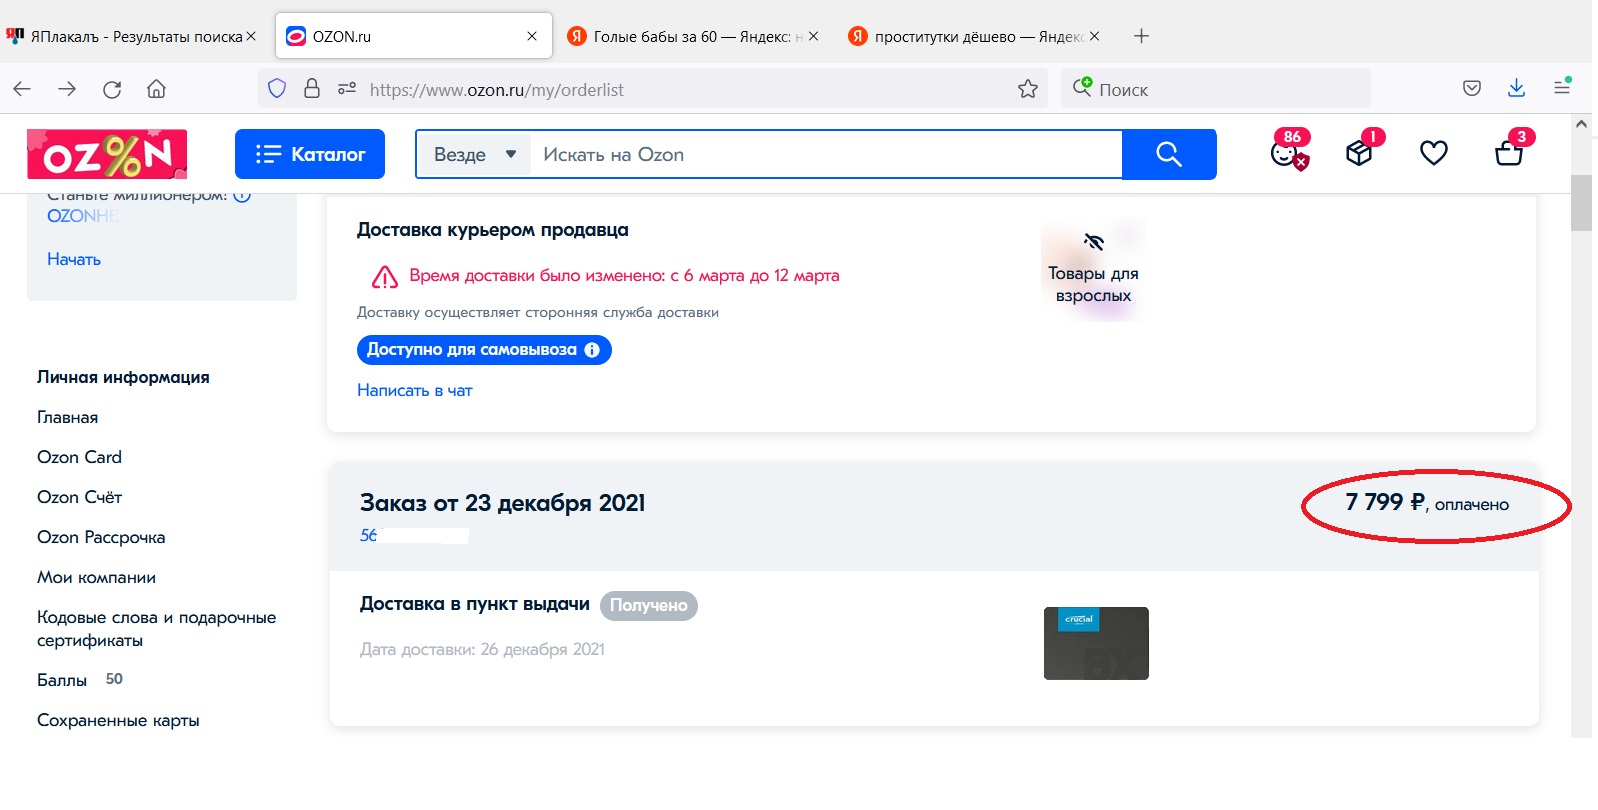Open Сохраненные карты section

[118, 720]
